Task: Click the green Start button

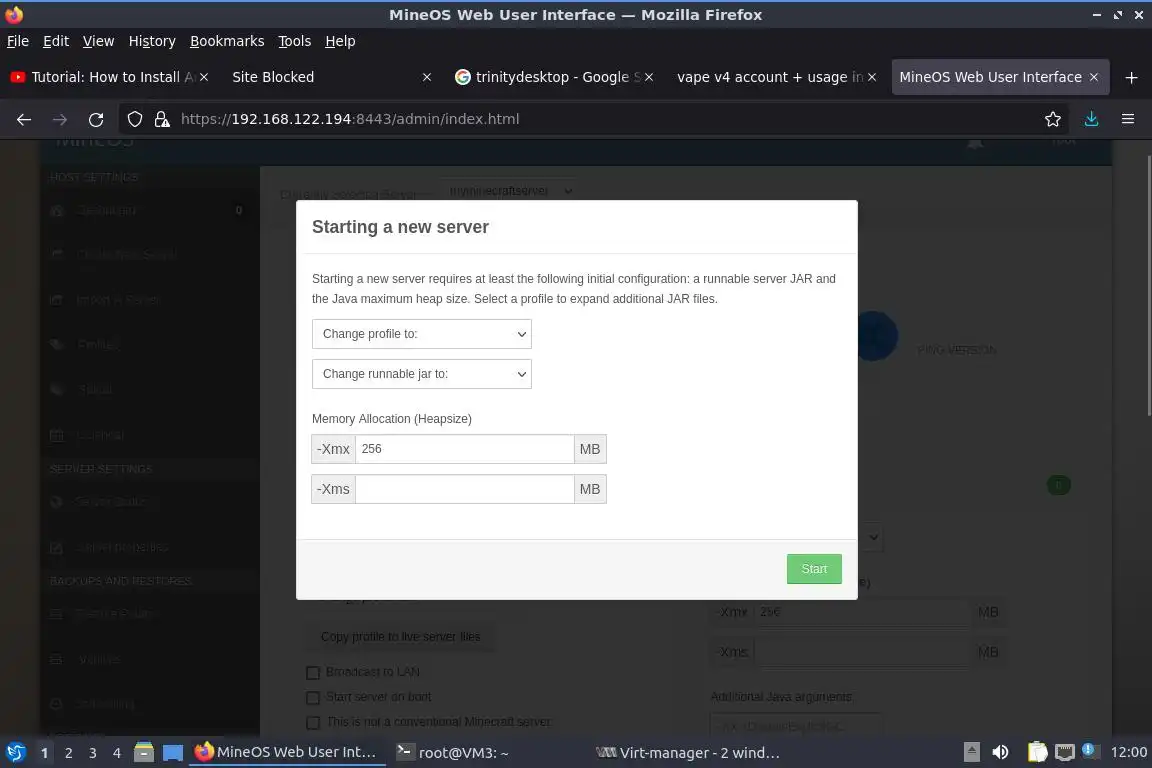Action: [x=813, y=569]
